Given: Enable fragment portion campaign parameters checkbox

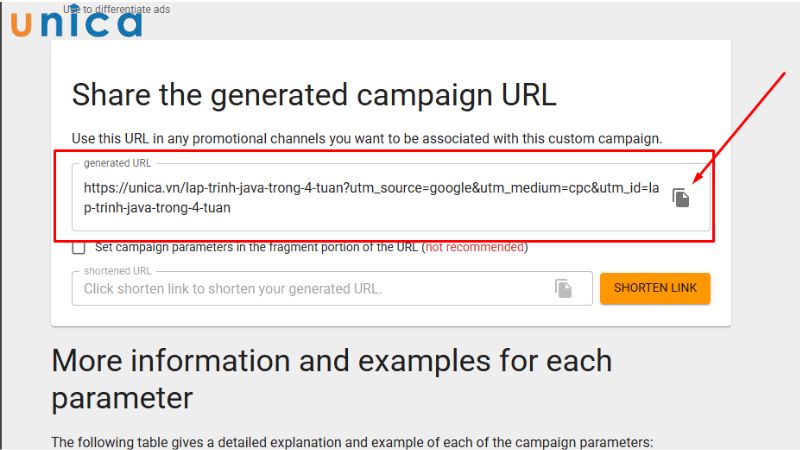Looking at the screenshot, I should 78,247.
